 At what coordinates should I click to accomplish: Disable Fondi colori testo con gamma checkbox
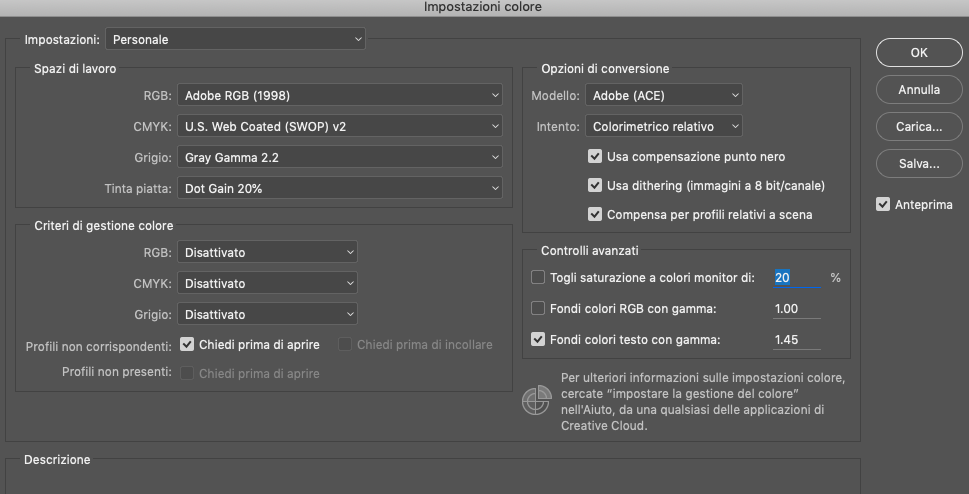click(538, 339)
